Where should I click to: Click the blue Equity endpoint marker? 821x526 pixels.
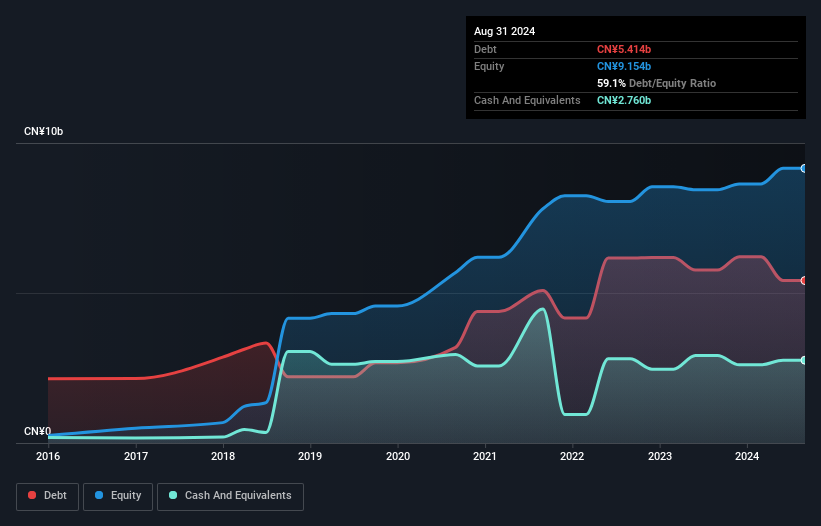point(804,169)
